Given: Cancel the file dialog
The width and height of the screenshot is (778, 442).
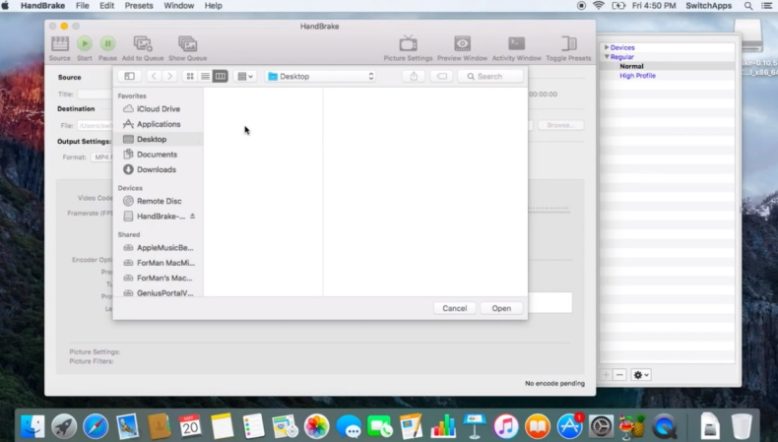Looking at the screenshot, I should (x=454, y=308).
